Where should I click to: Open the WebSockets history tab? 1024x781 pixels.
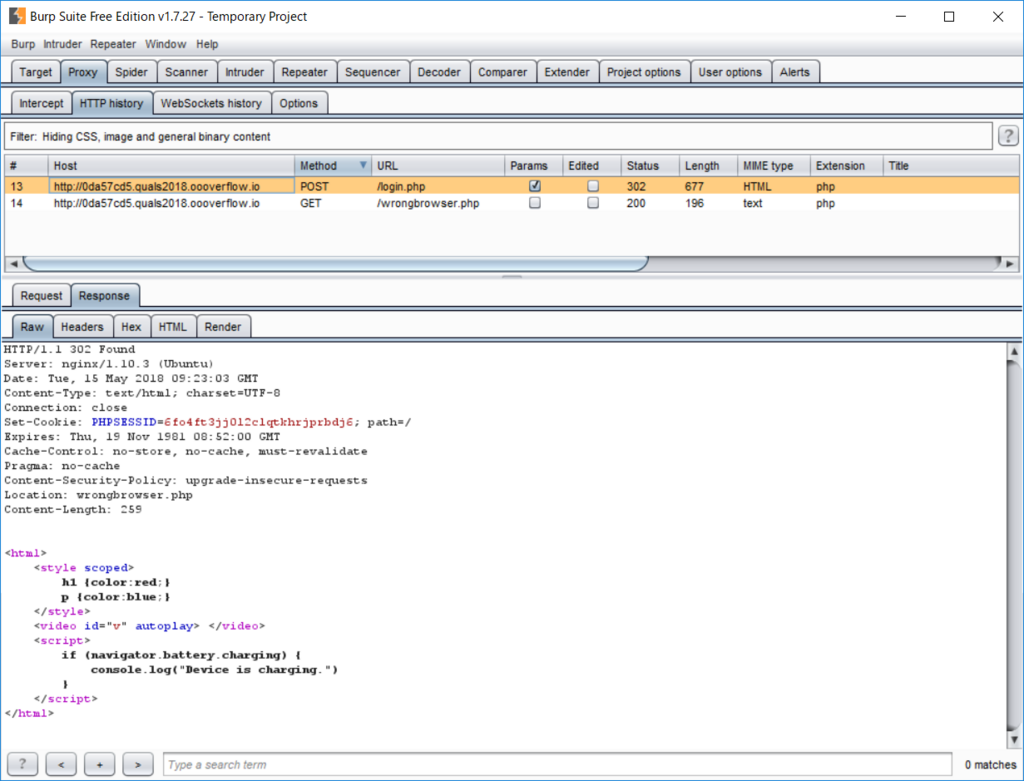coord(211,103)
